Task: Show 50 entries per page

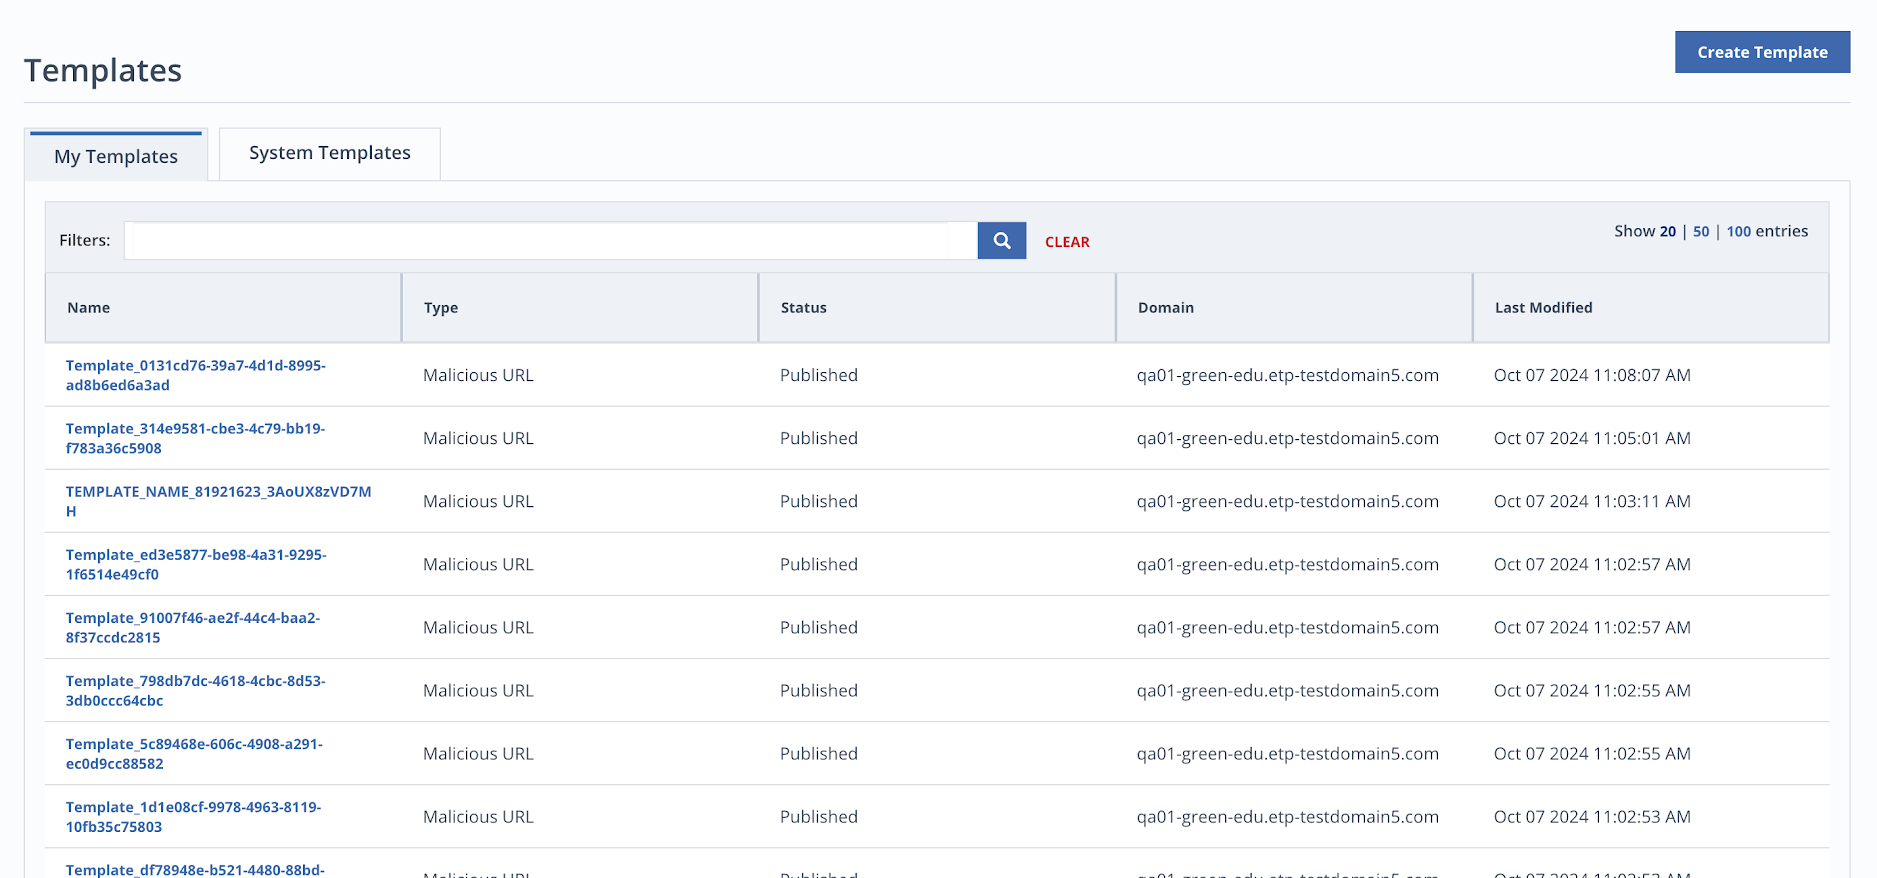Action: coord(1701,231)
